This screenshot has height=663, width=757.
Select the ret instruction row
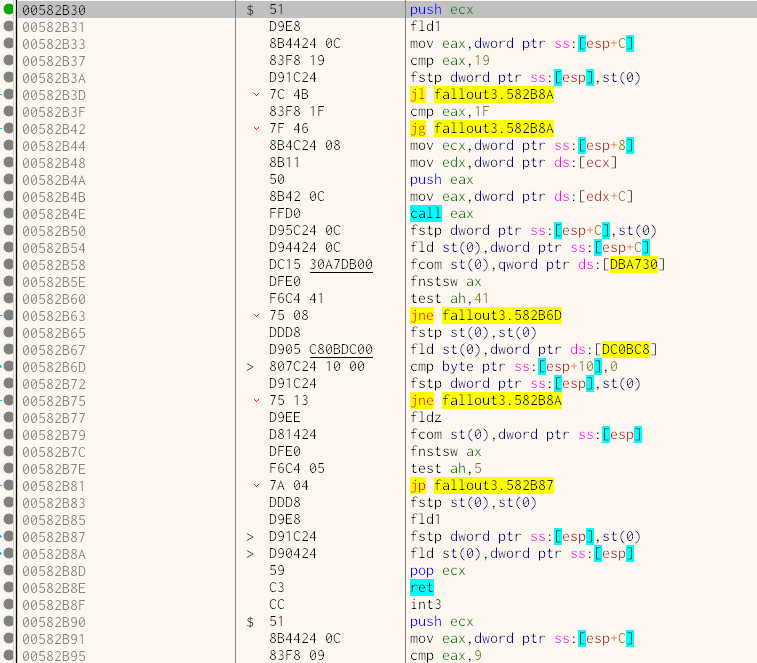click(421, 587)
